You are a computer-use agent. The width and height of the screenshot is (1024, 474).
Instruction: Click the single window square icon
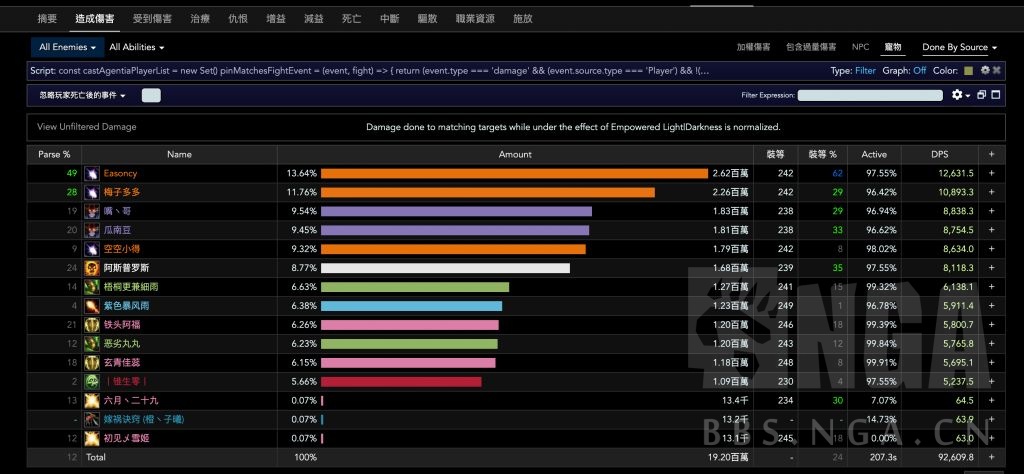coord(996,95)
